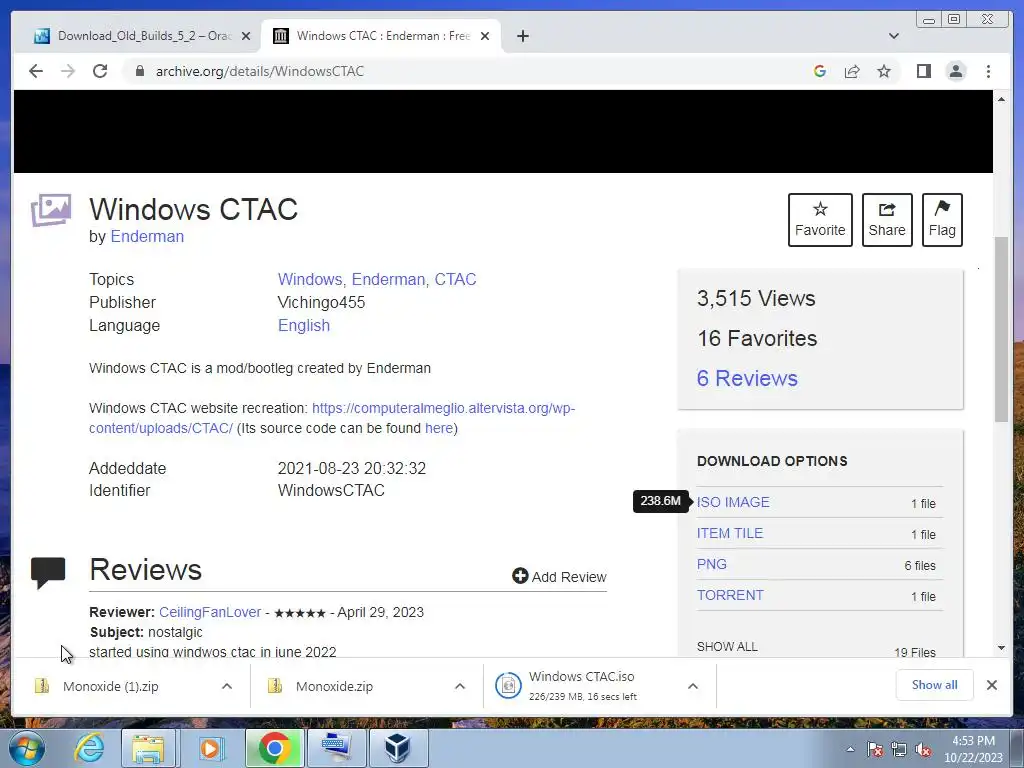Open the ITEM TILE download option
1024x768 pixels.
729,533
